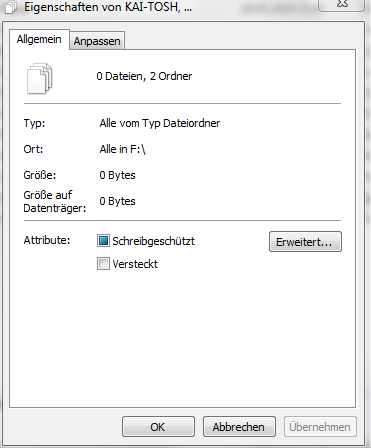The image size is (371, 448).
Task: Click the Größe value "0 Bytes"
Action: tap(117, 175)
